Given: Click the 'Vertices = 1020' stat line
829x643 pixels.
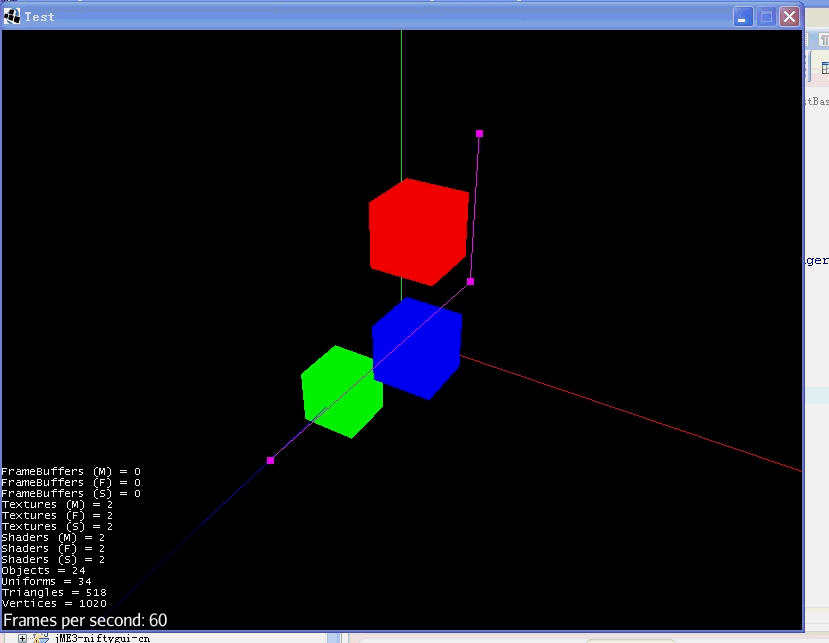Looking at the screenshot, I should (54, 603).
